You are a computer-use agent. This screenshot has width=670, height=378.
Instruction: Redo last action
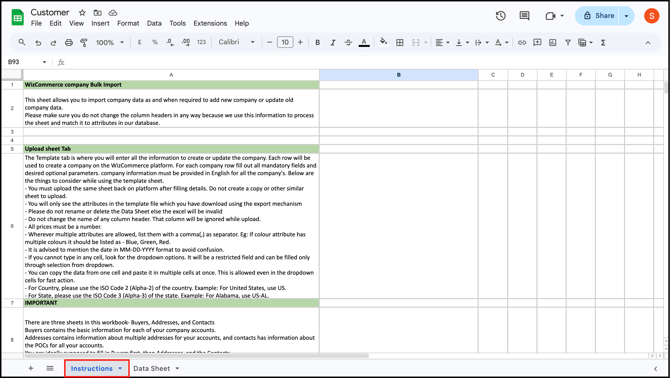coord(53,43)
